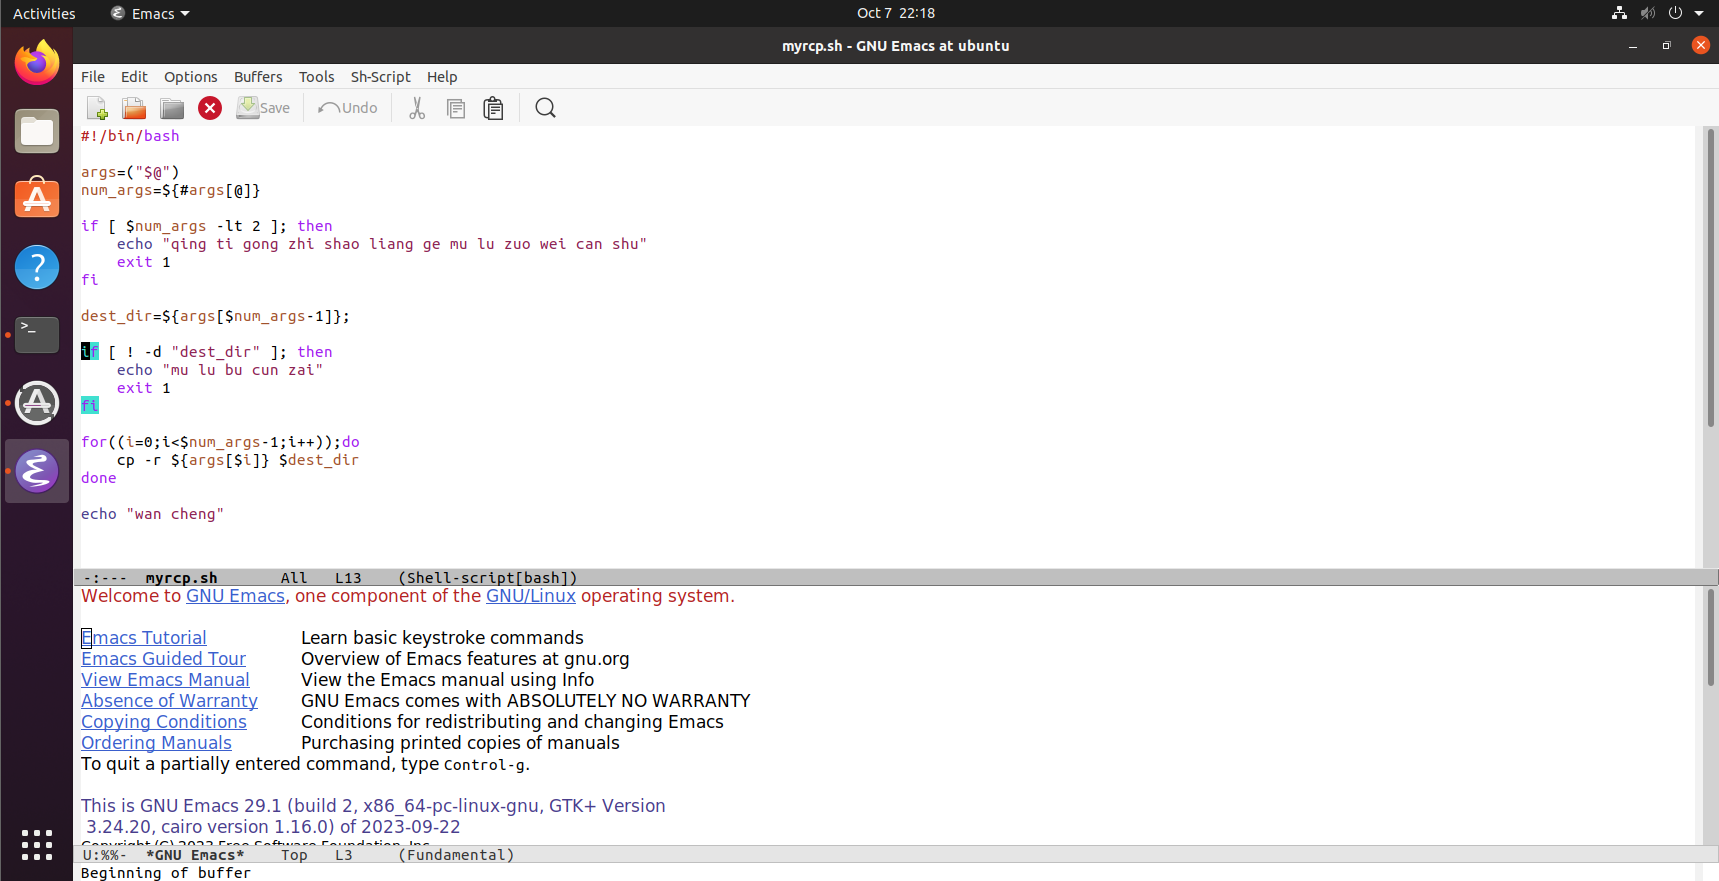Click the New File toolbar icon
This screenshot has width=1719, height=881.
[97, 108]
